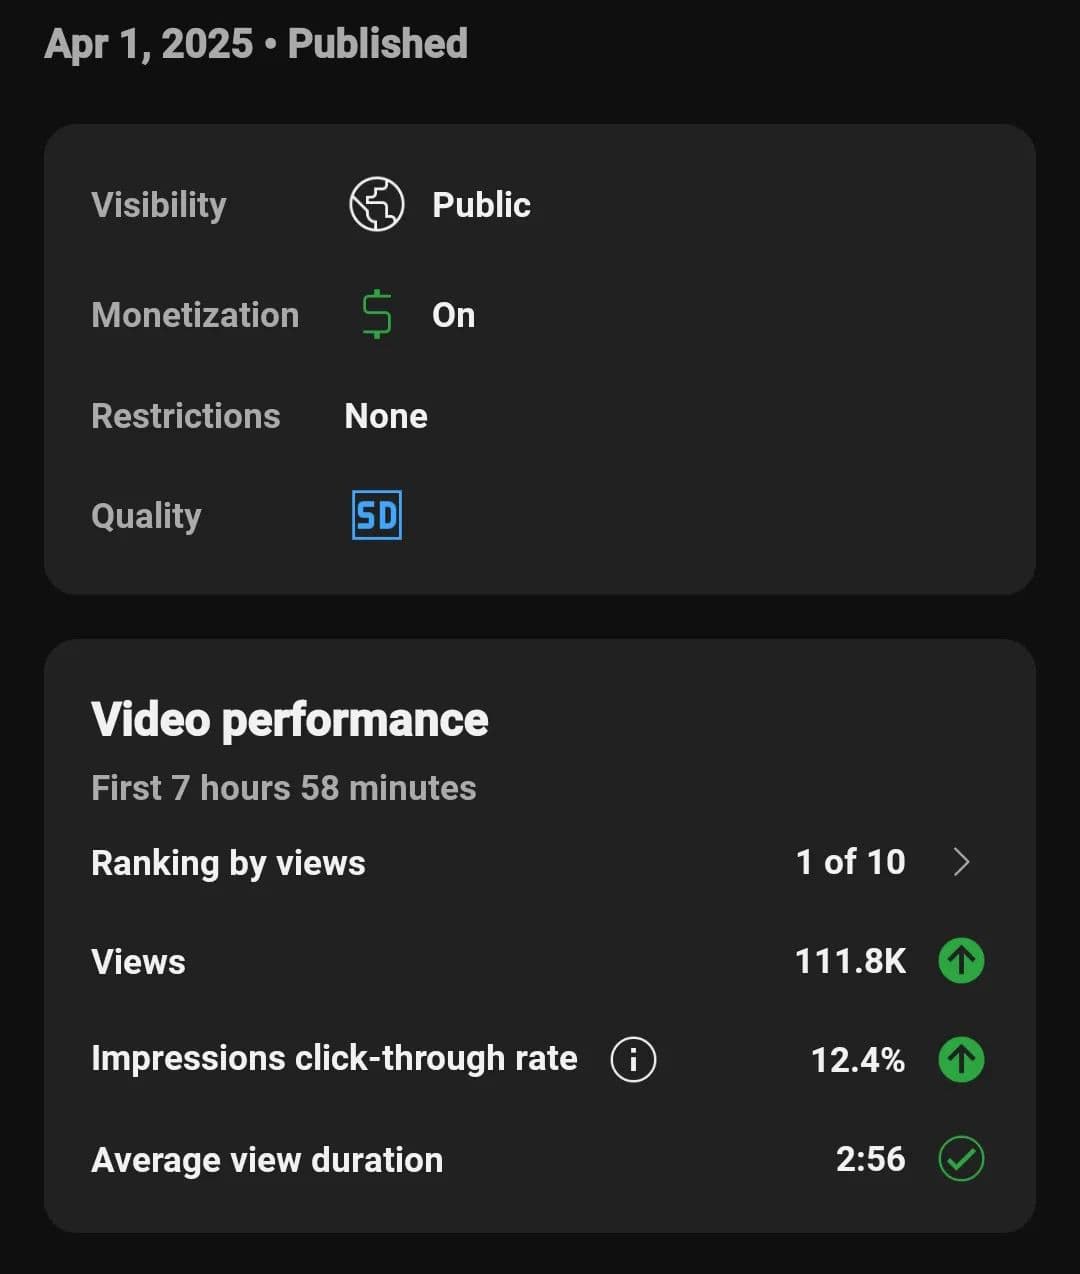Click the 1 of 10 ranking link

pyautogui.click(x=850, y=862)
